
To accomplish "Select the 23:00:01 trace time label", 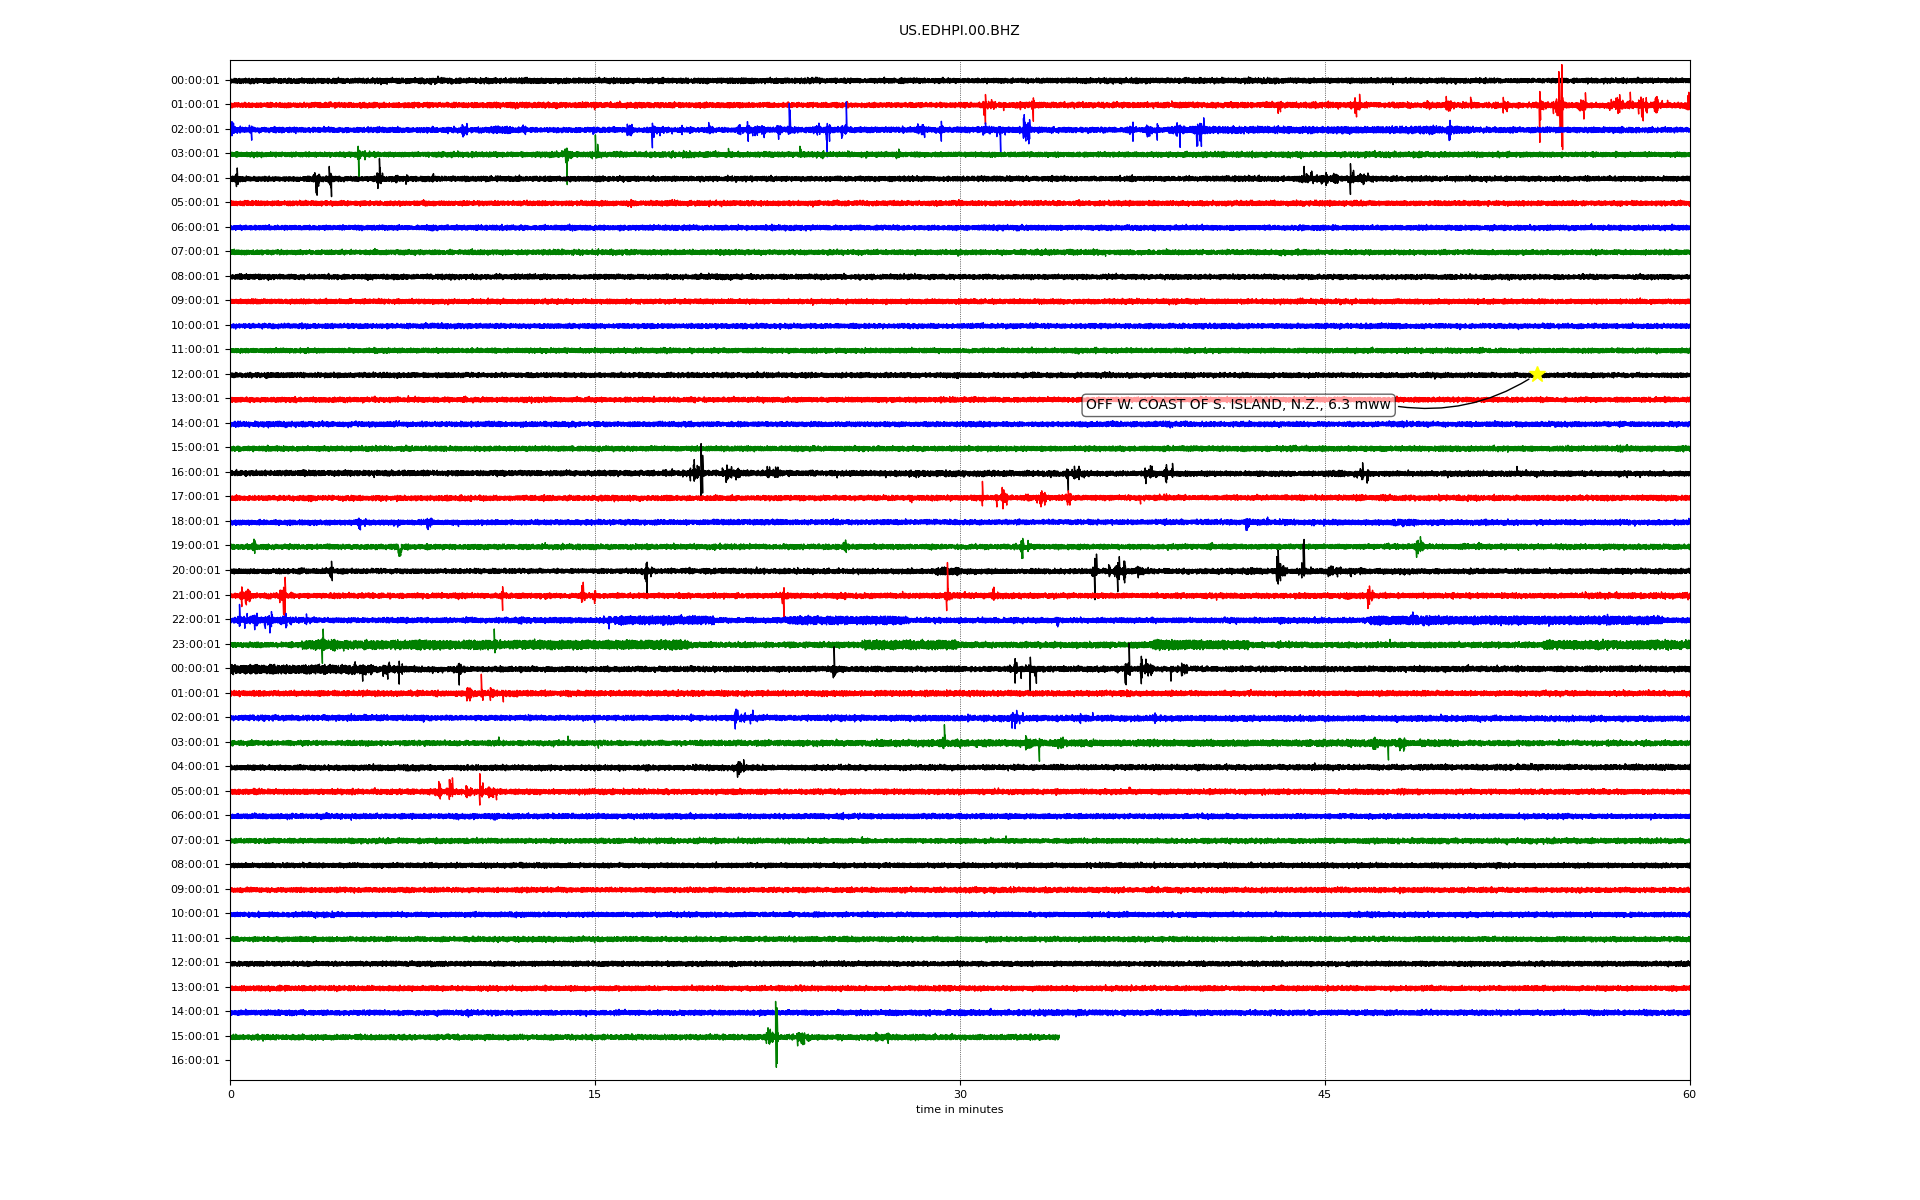I will click(195, 645).
